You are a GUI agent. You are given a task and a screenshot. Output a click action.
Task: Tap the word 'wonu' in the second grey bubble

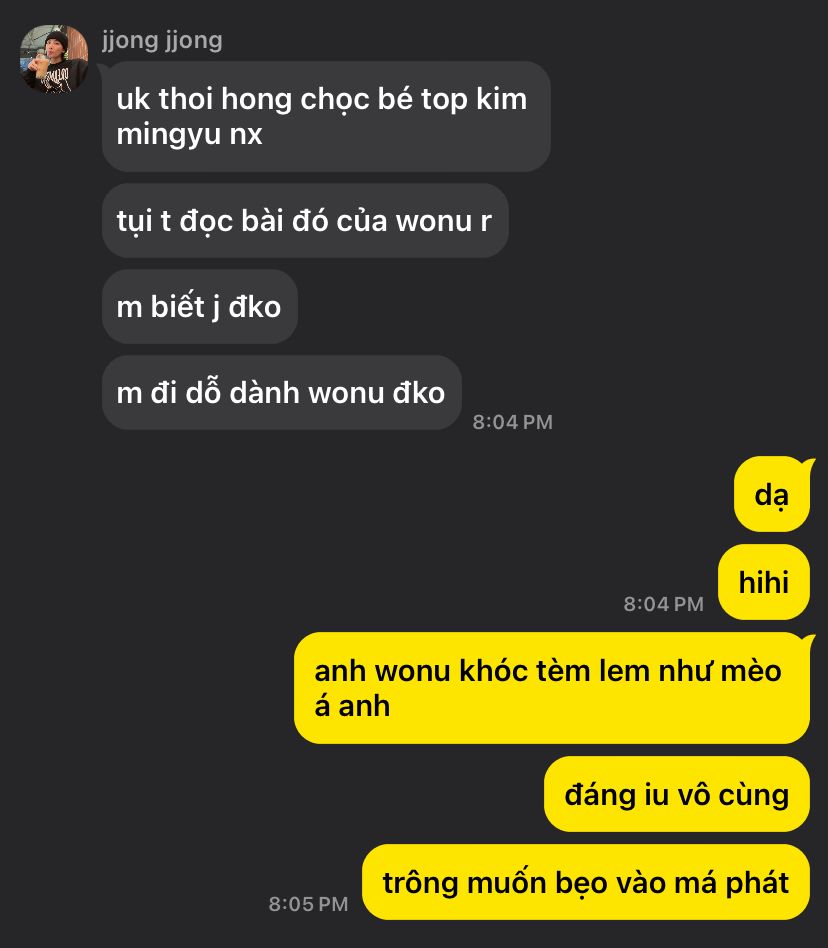coord(434,221)
